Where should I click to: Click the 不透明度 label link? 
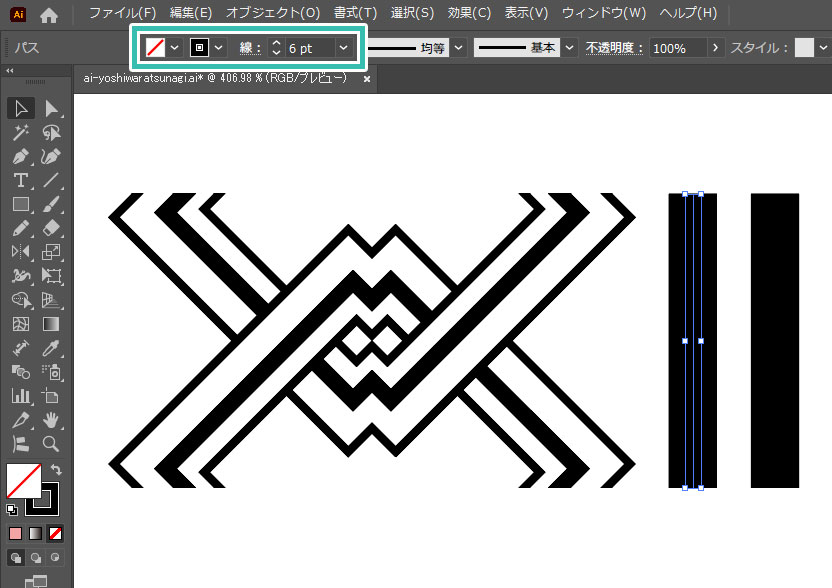(614, 48)
